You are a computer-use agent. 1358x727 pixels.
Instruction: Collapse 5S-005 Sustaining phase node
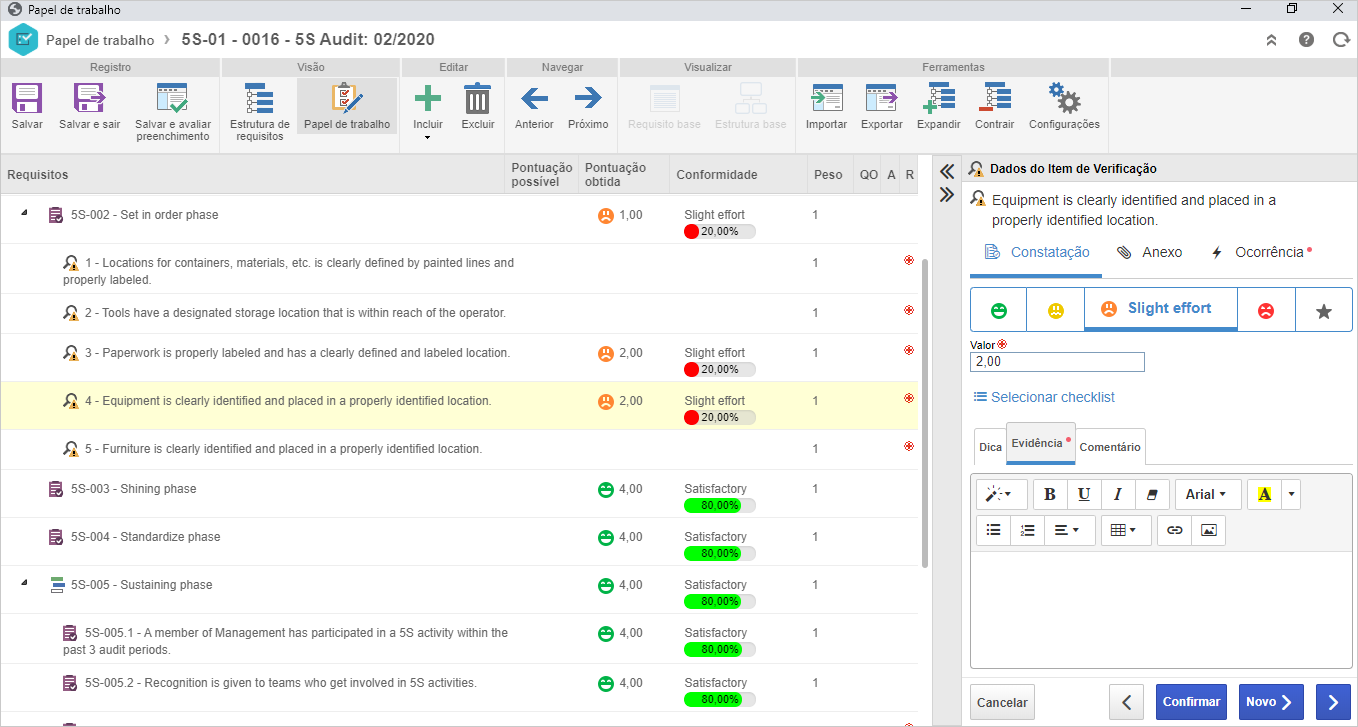[25, 583]
